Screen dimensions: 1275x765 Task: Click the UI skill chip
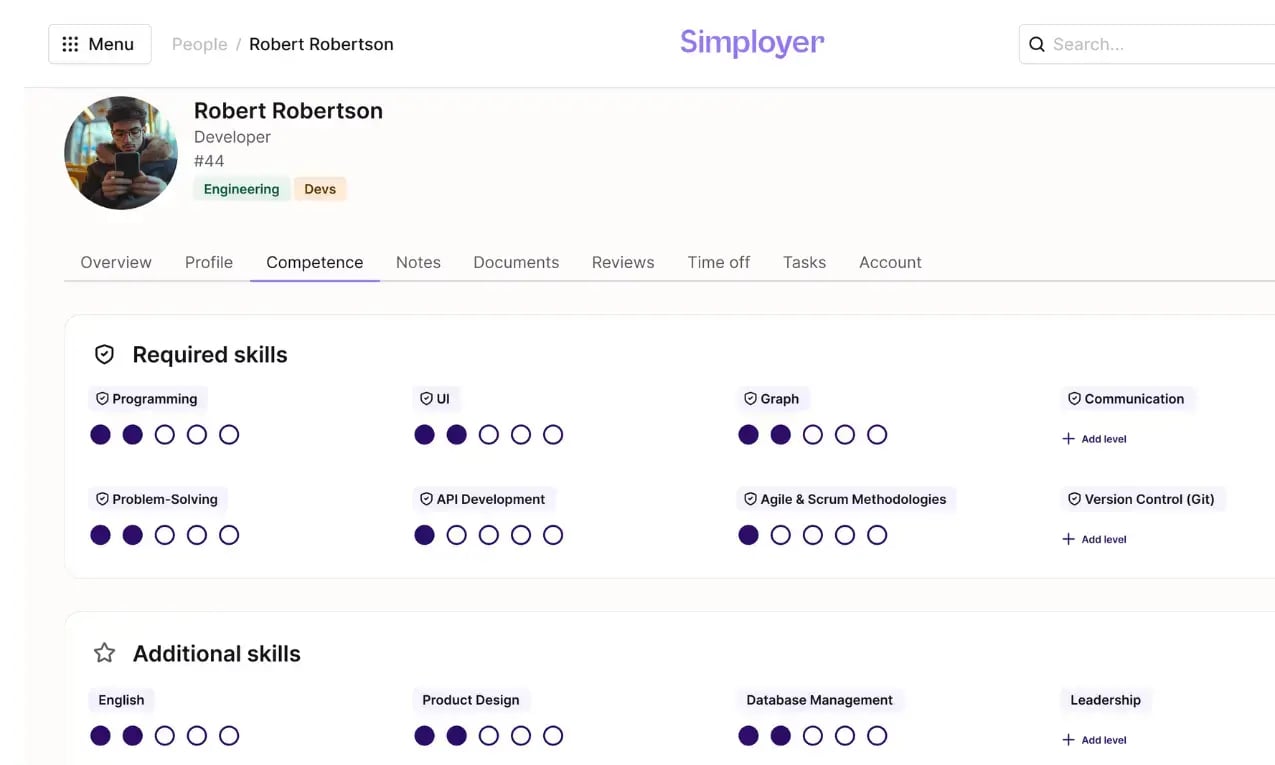pos(435,398)
